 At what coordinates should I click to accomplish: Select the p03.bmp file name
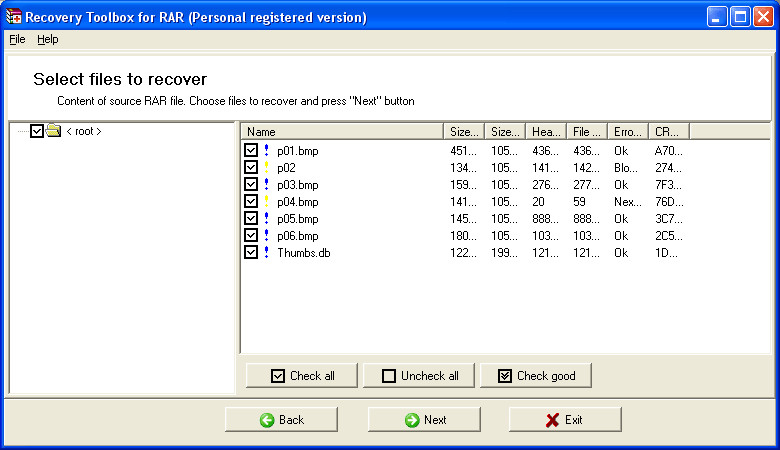click(x=297, y=184)
